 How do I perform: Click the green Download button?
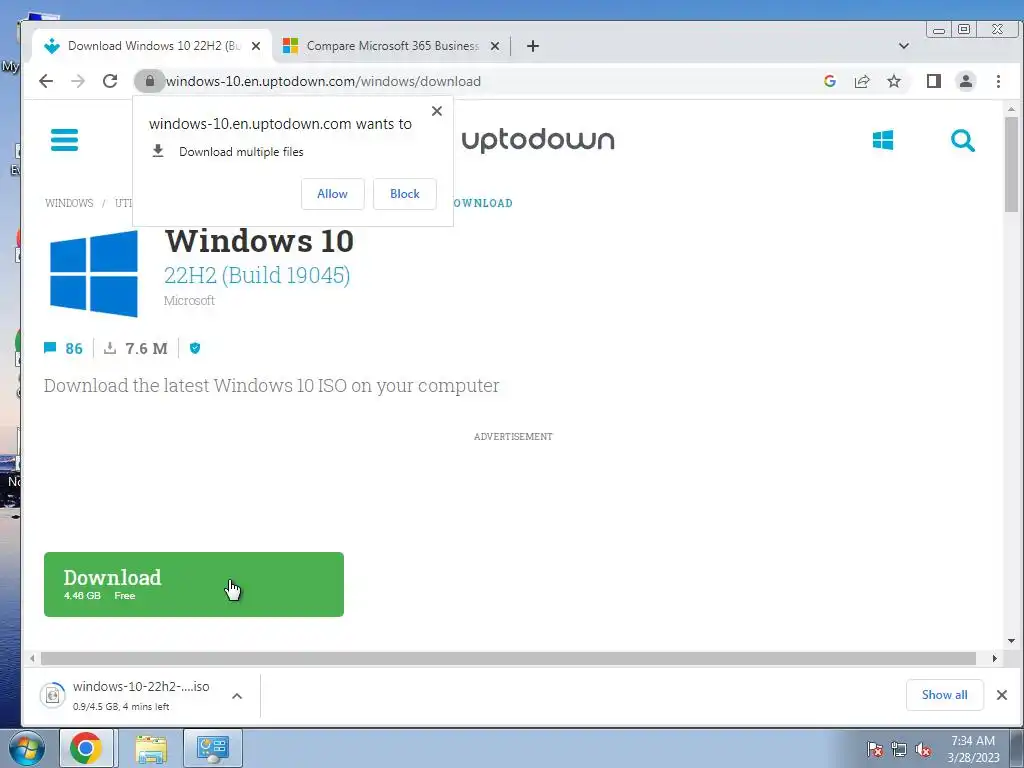pos(194,584)
